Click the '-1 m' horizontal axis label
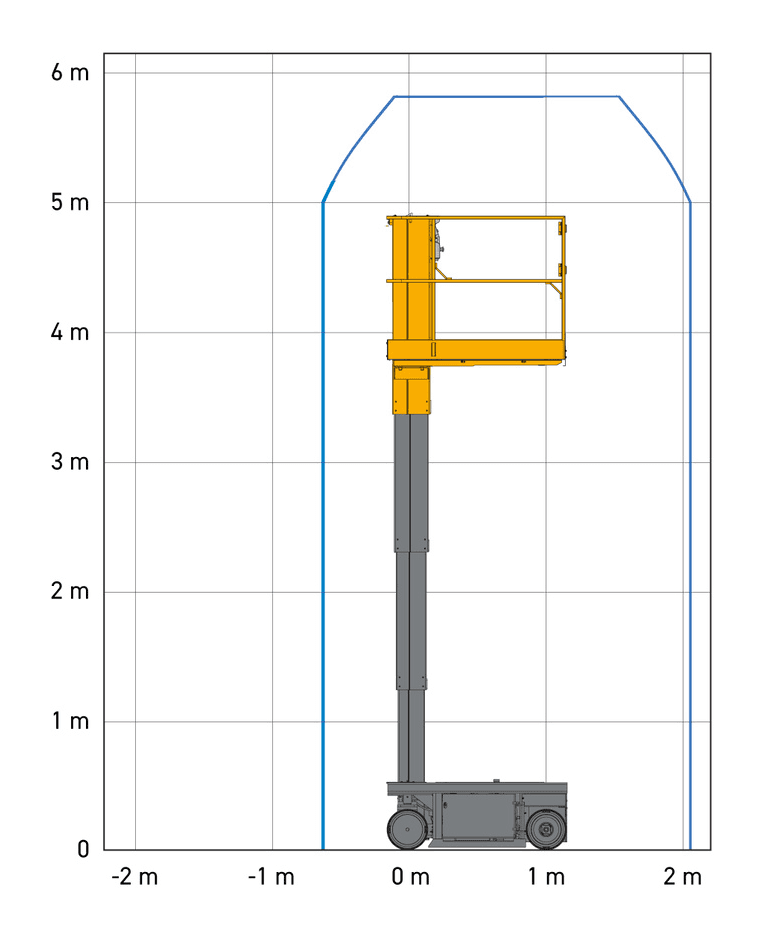 pyautogui.click(x=271, y=877)
